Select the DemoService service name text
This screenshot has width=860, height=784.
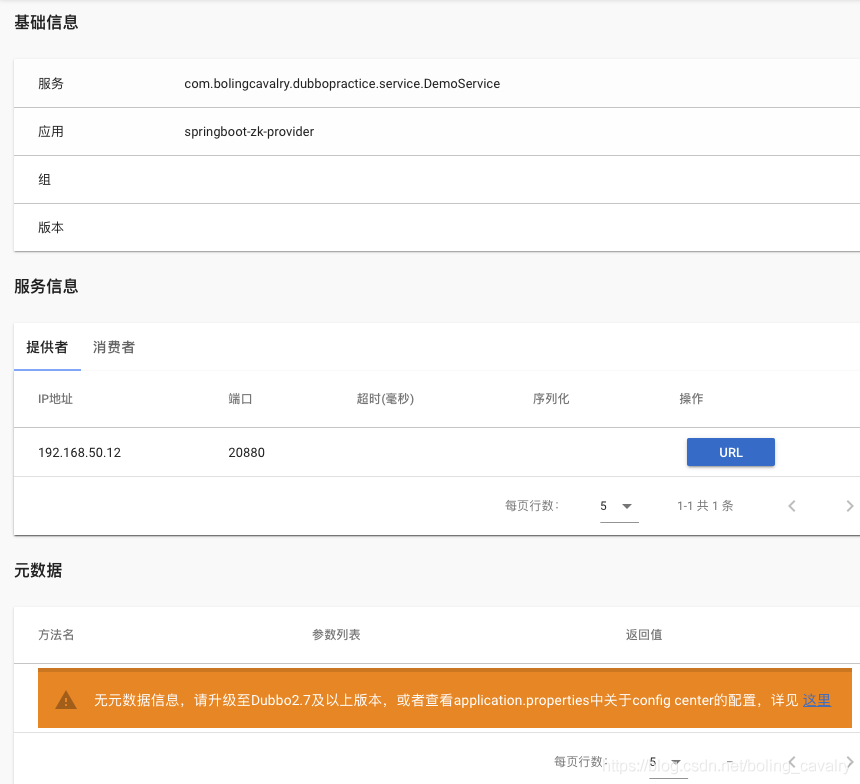click(341, 84)
